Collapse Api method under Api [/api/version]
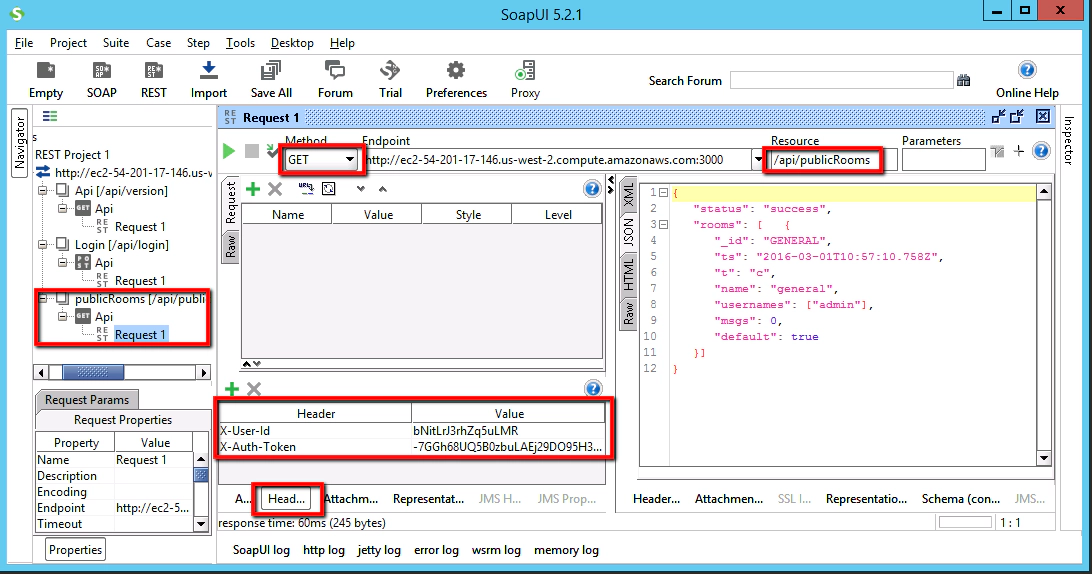The width and height of the screenshot is (1092, 574). pyautogui.click(x=62, y=208)
